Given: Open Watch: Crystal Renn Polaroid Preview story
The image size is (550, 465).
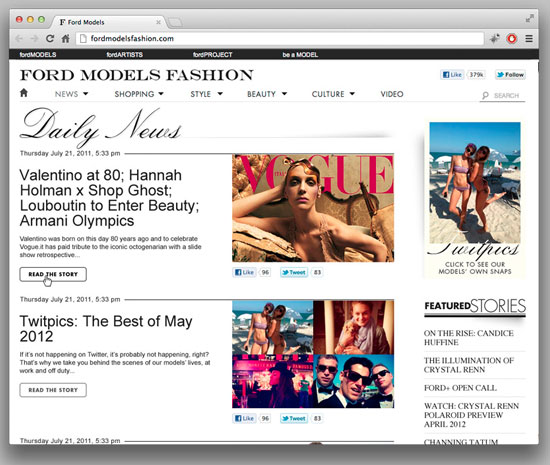Looking at the screenshot, I should [471, 415].
